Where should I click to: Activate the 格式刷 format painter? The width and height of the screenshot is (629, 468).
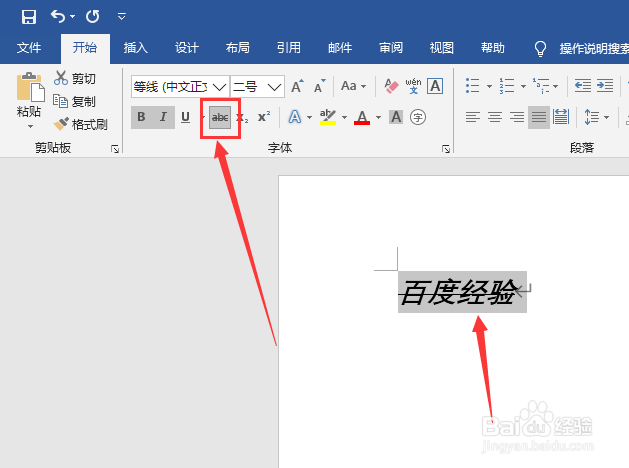[x=81, y=124]
